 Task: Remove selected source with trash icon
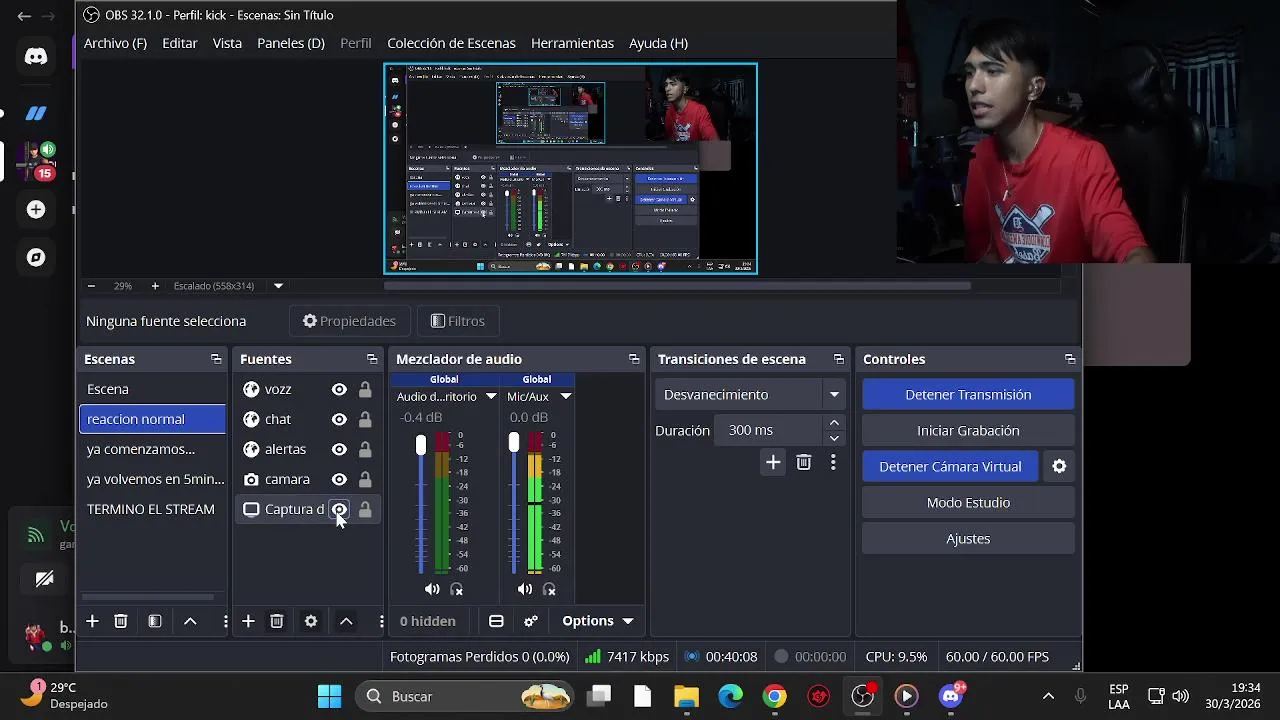pyautogui.click(x=277, y=621)
